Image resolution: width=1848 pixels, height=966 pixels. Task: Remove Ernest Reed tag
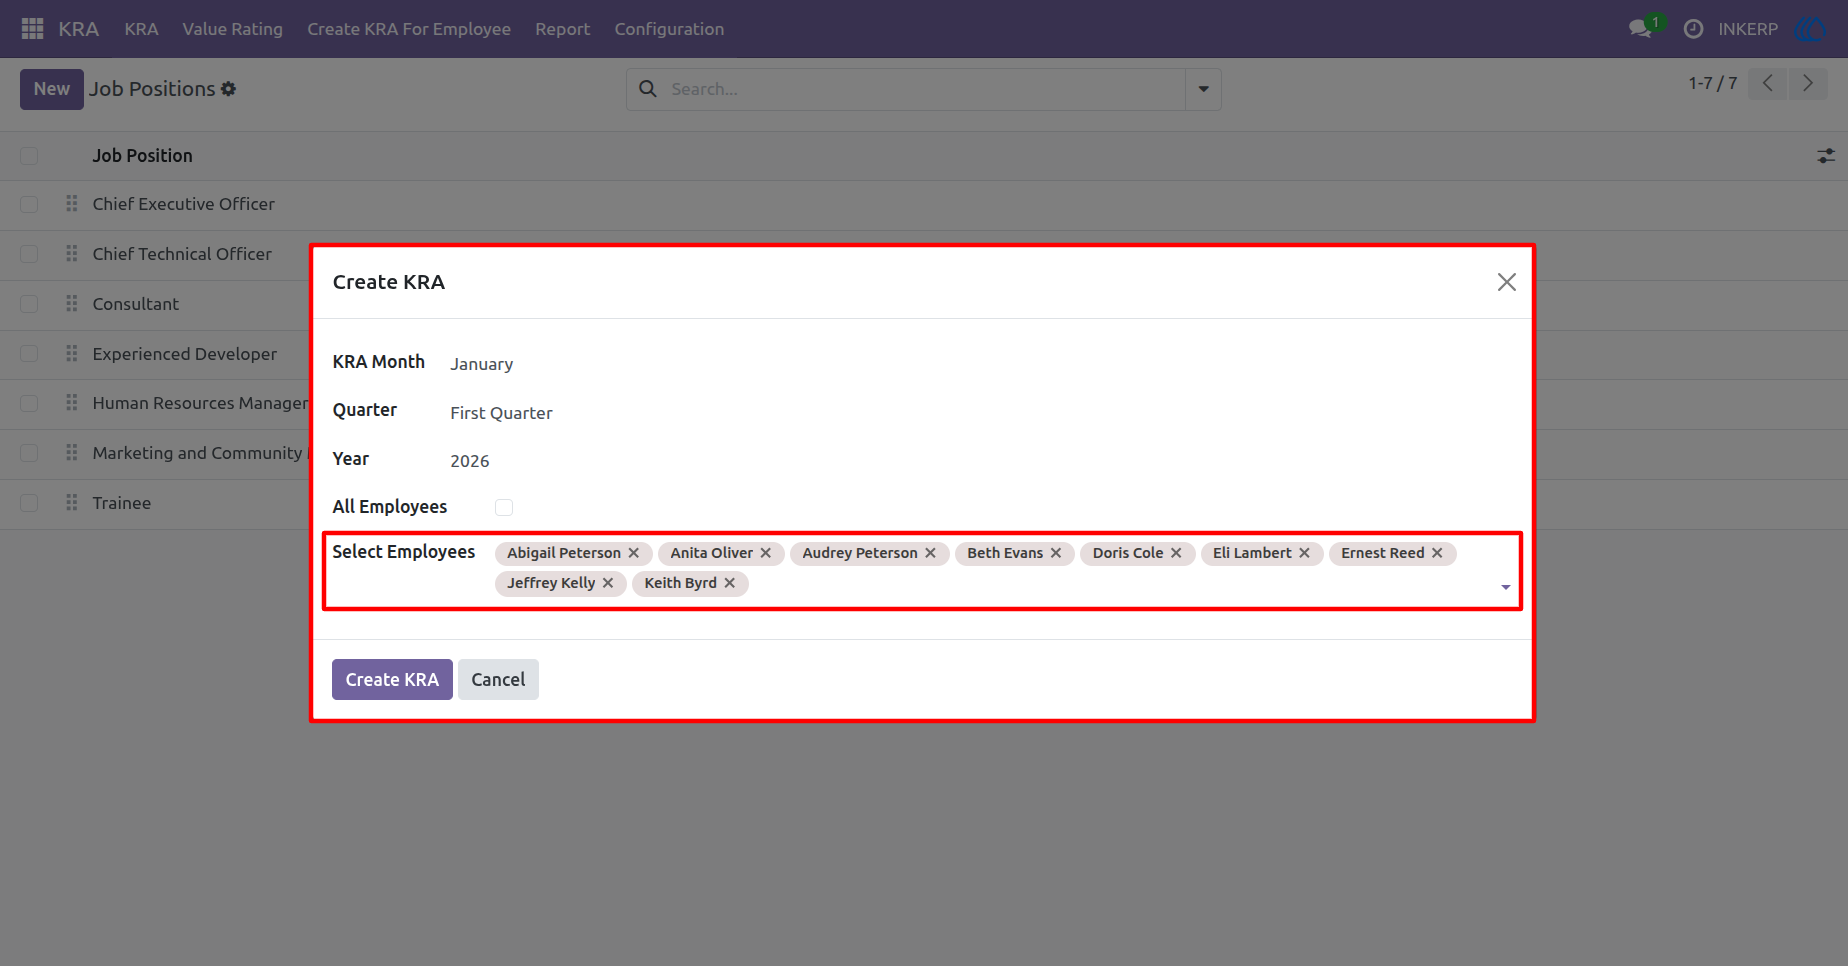point(1438,553)
